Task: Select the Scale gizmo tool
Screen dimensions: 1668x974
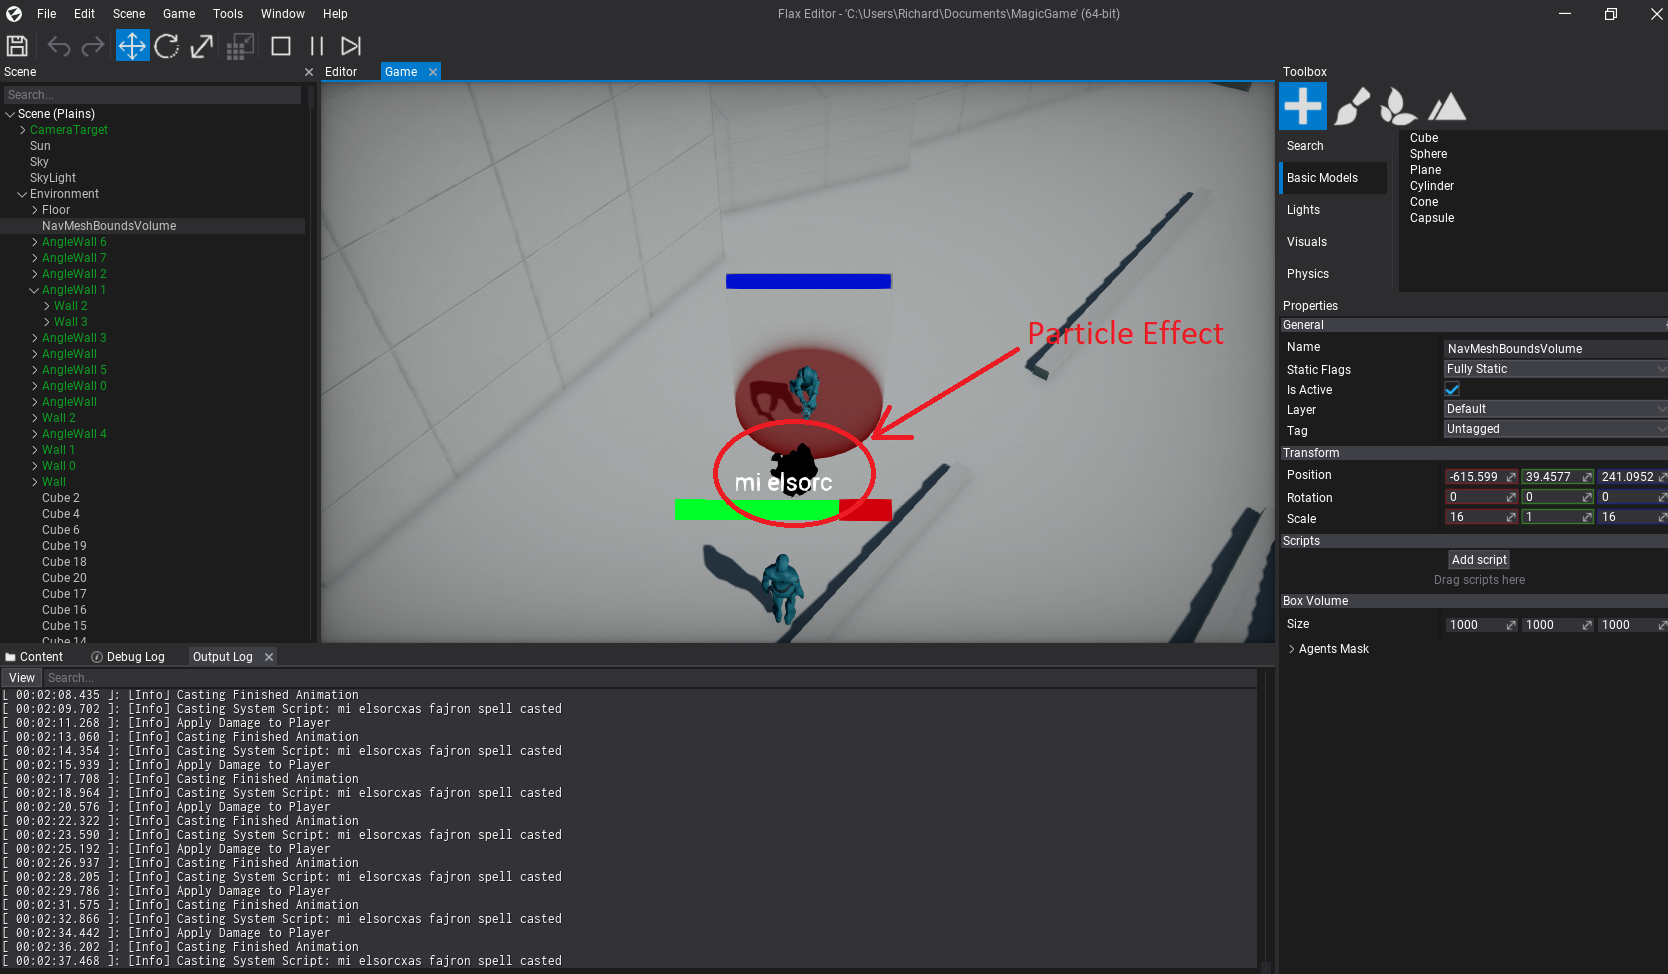Action: pos(201,46)
